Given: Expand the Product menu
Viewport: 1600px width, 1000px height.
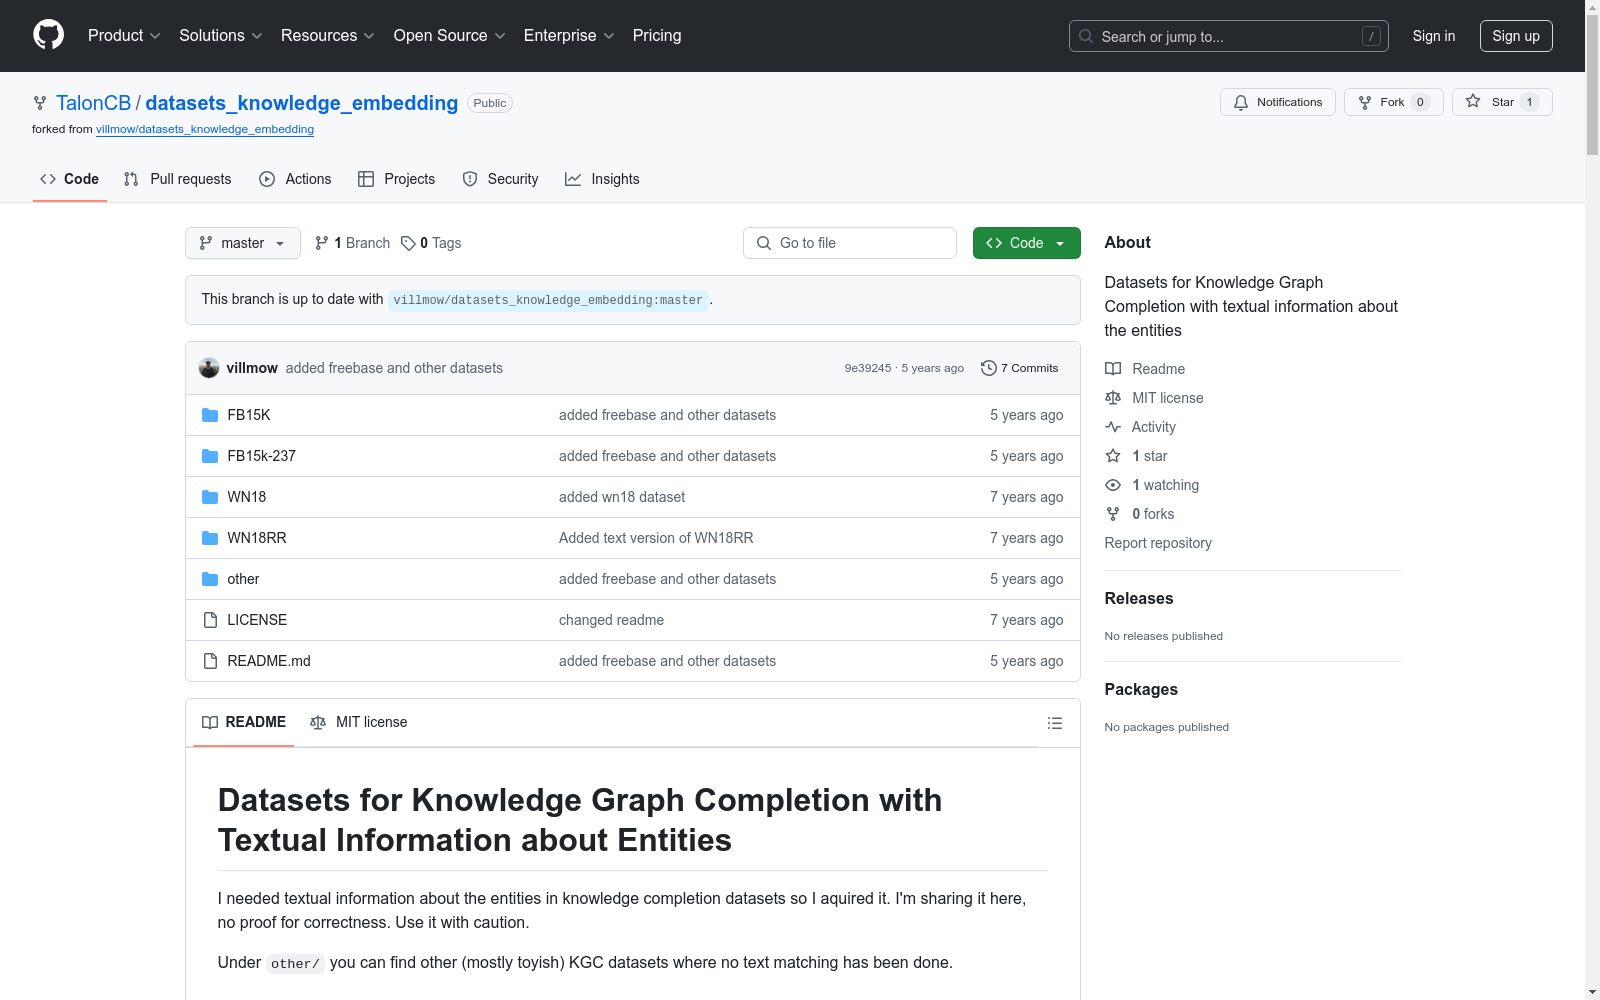Looking at the screenshot, I should click(x=124, y=35).
